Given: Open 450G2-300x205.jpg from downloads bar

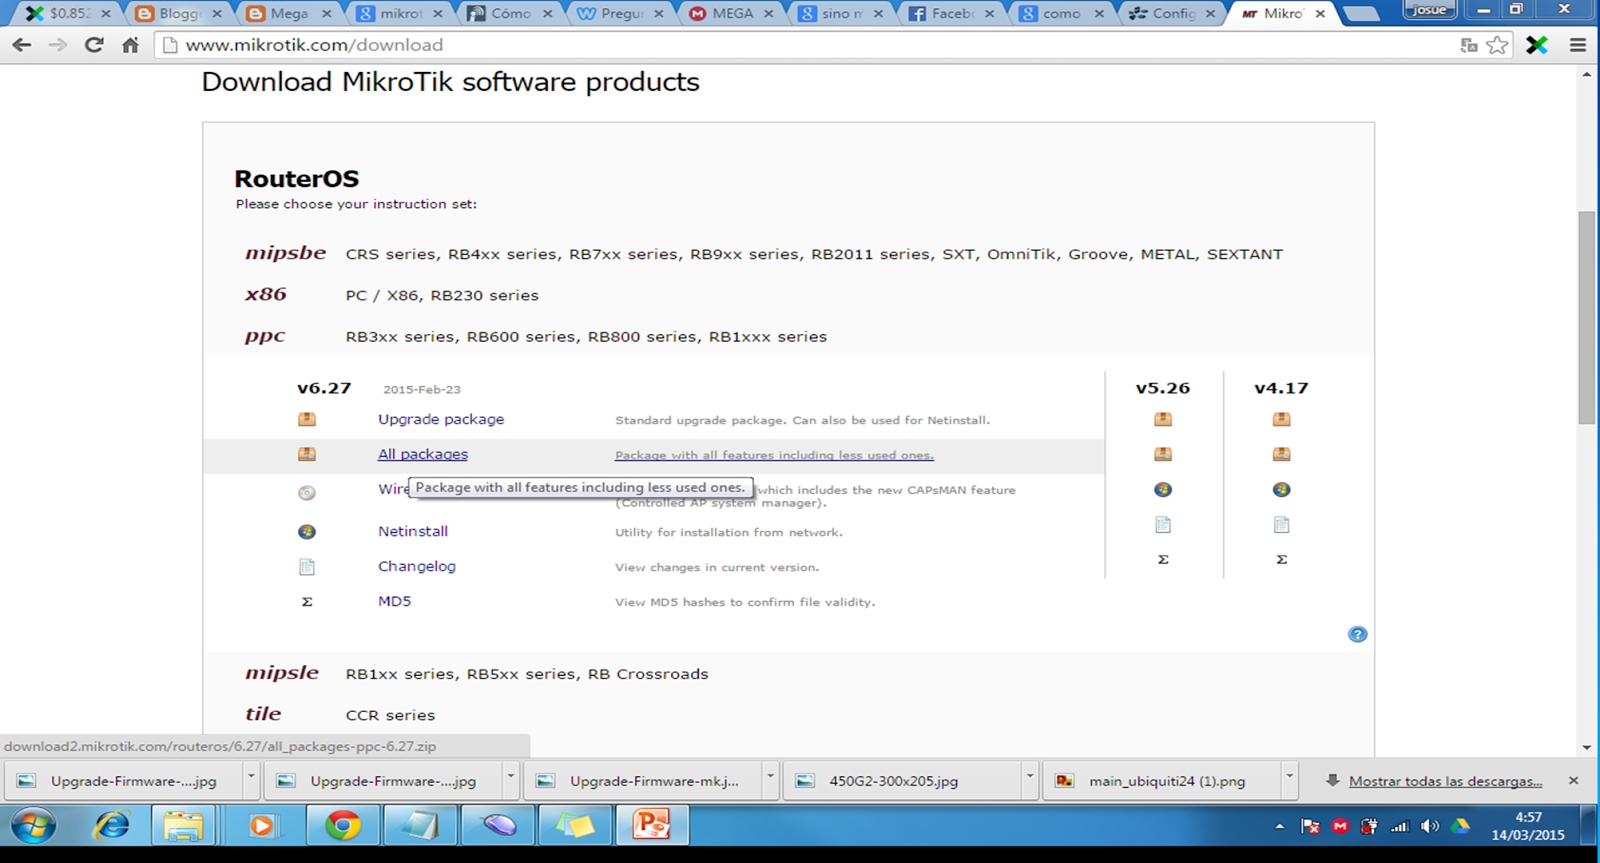Looking at the screenshot, I should [893, 781].
